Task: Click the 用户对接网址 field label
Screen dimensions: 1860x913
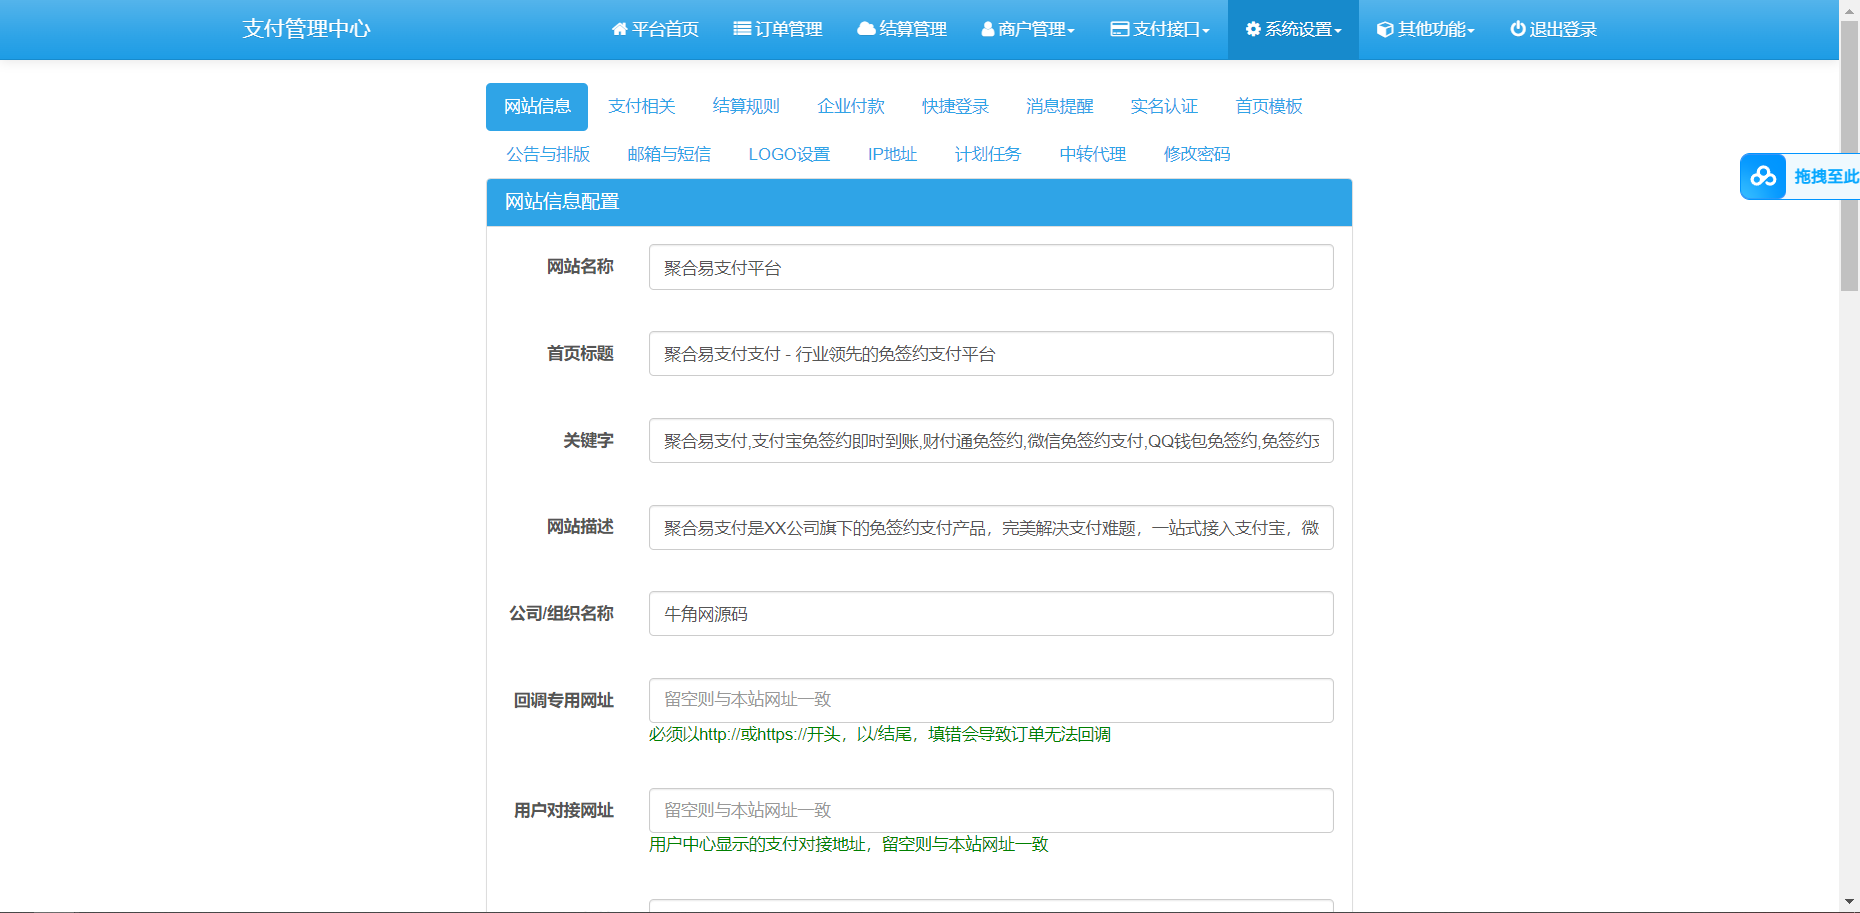Action: (x=564, y=811)
